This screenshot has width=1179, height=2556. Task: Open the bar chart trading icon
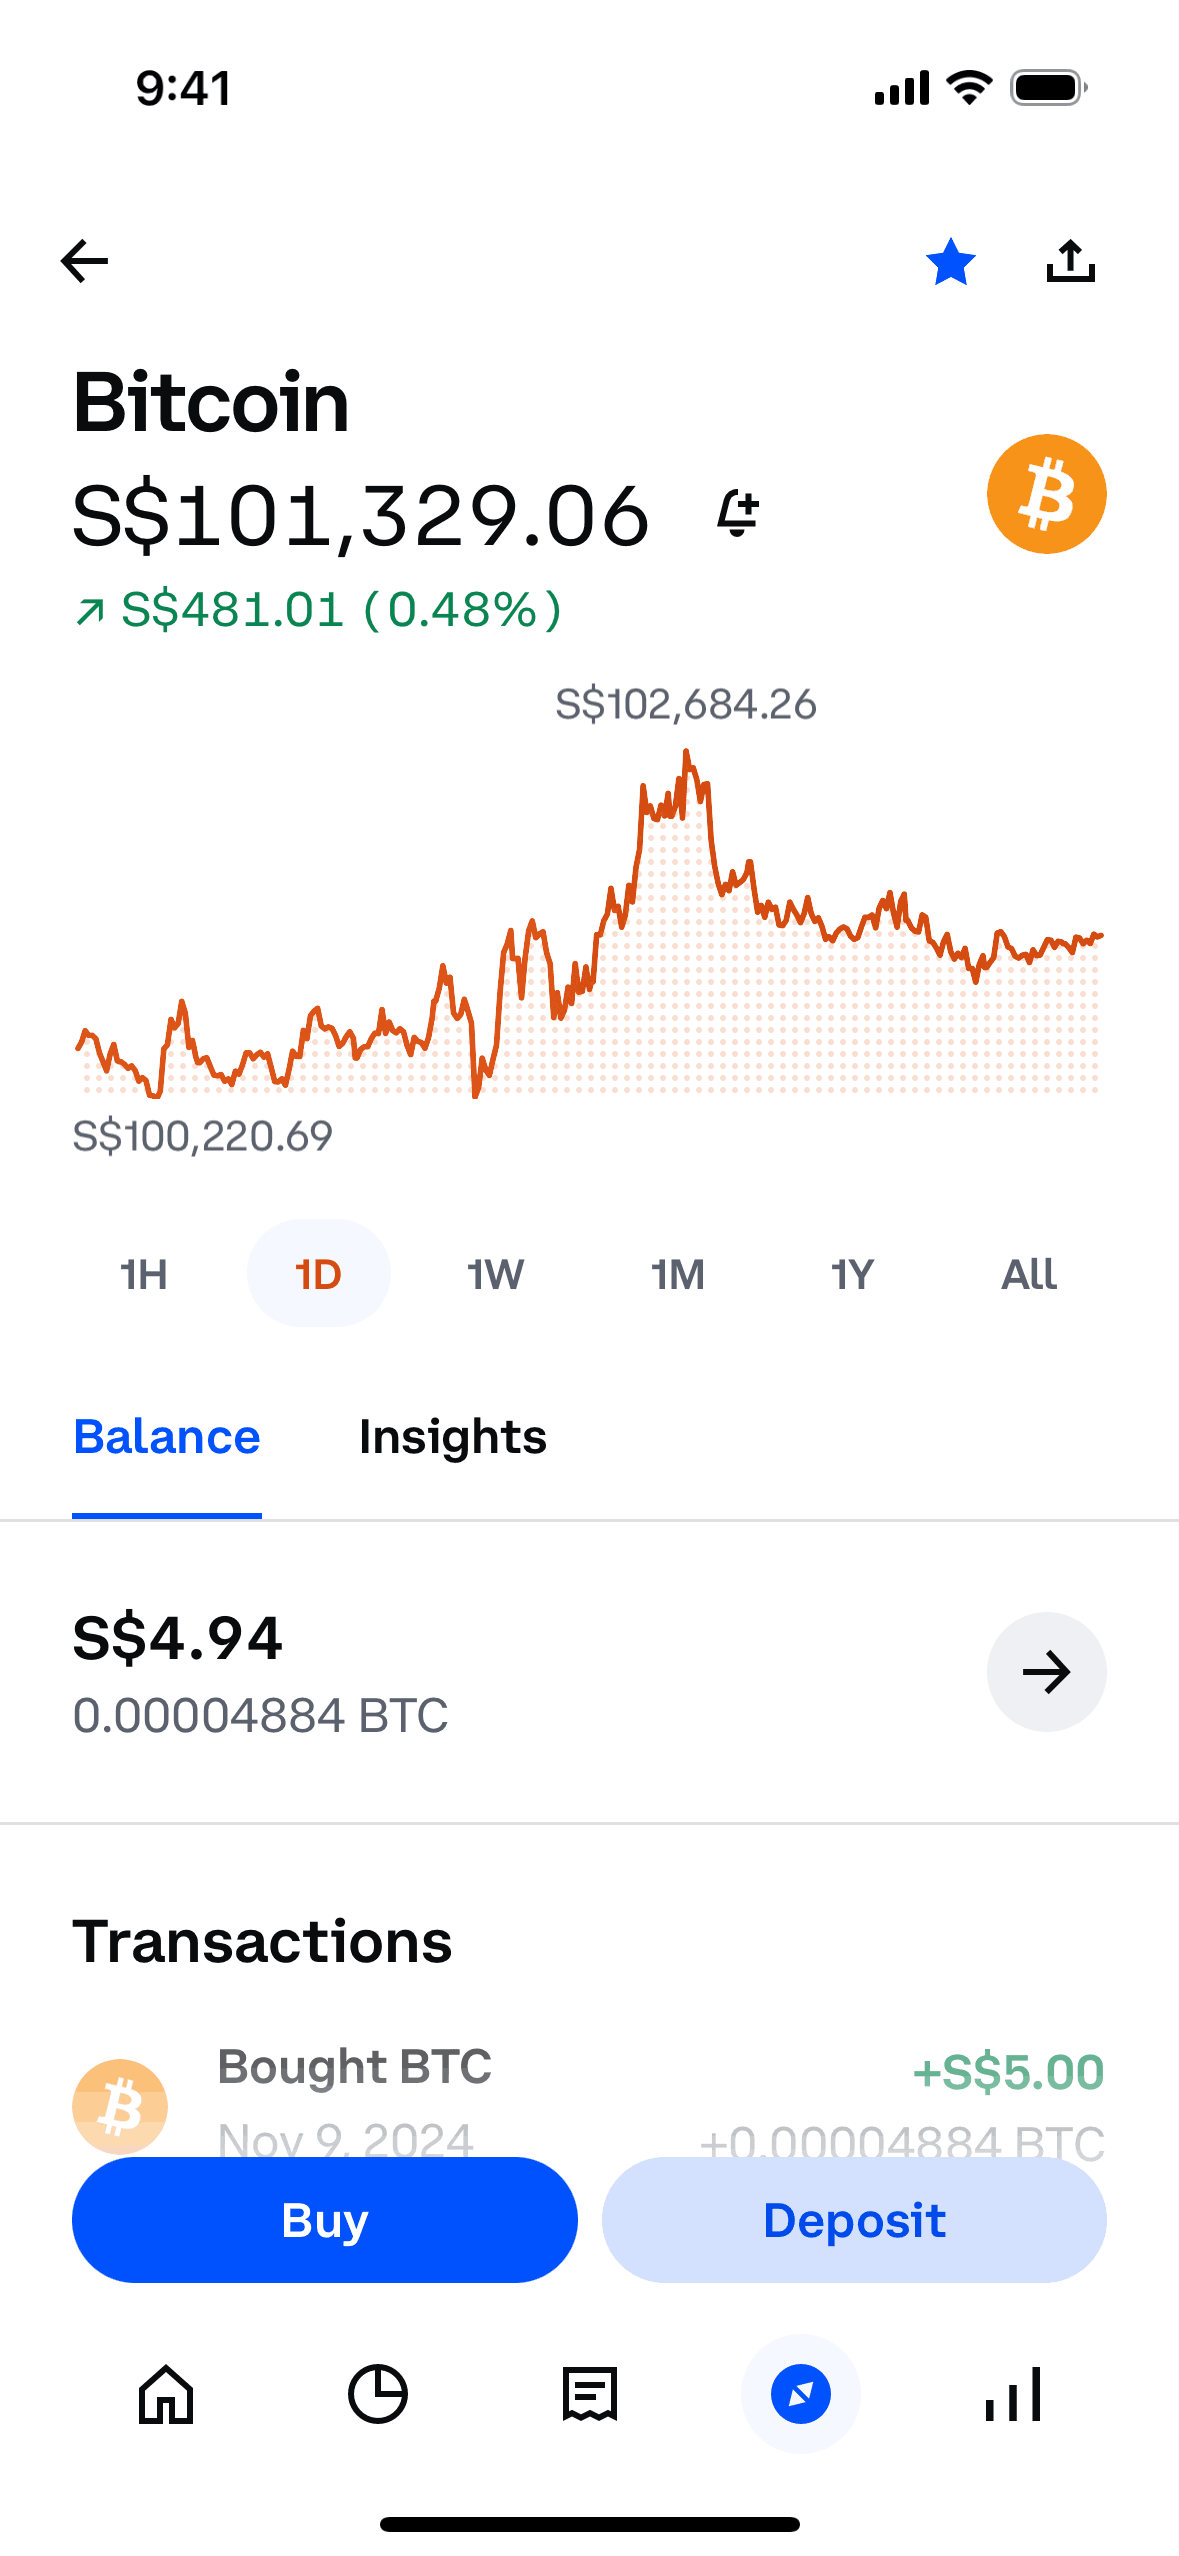pos(1013,2394)
